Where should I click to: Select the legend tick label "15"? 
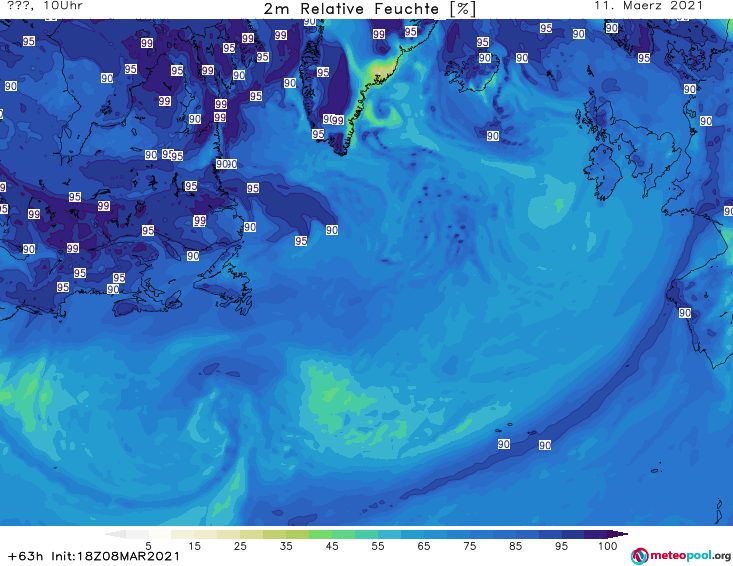point(194,546)
